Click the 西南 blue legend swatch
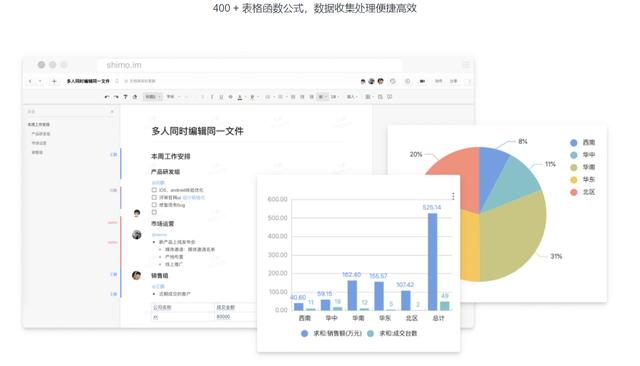The width and height of the screenshot is (640, 366). tap(573, 143)
